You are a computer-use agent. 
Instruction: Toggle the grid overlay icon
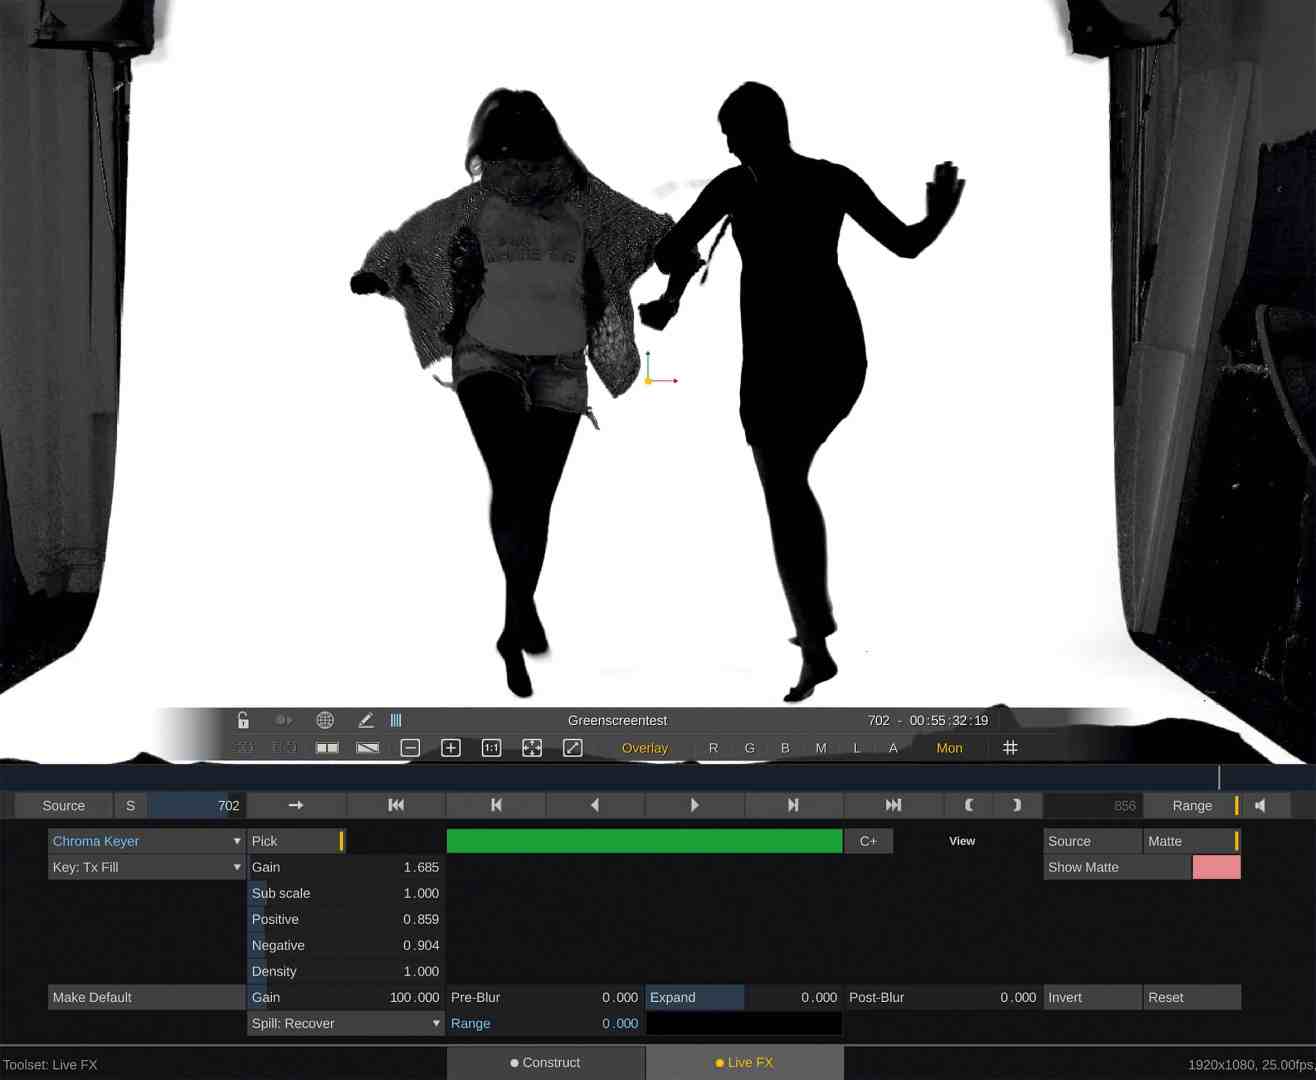pyautogui.click(x=1010, y=747)
